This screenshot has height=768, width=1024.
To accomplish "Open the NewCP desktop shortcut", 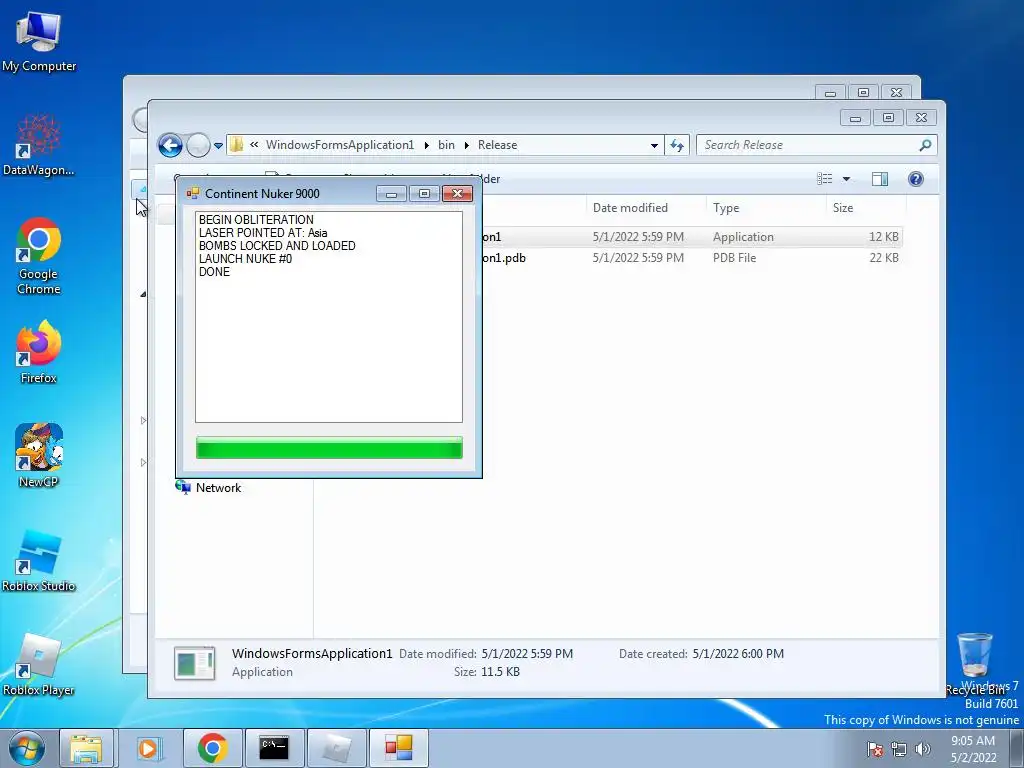I will coord(39,455).
